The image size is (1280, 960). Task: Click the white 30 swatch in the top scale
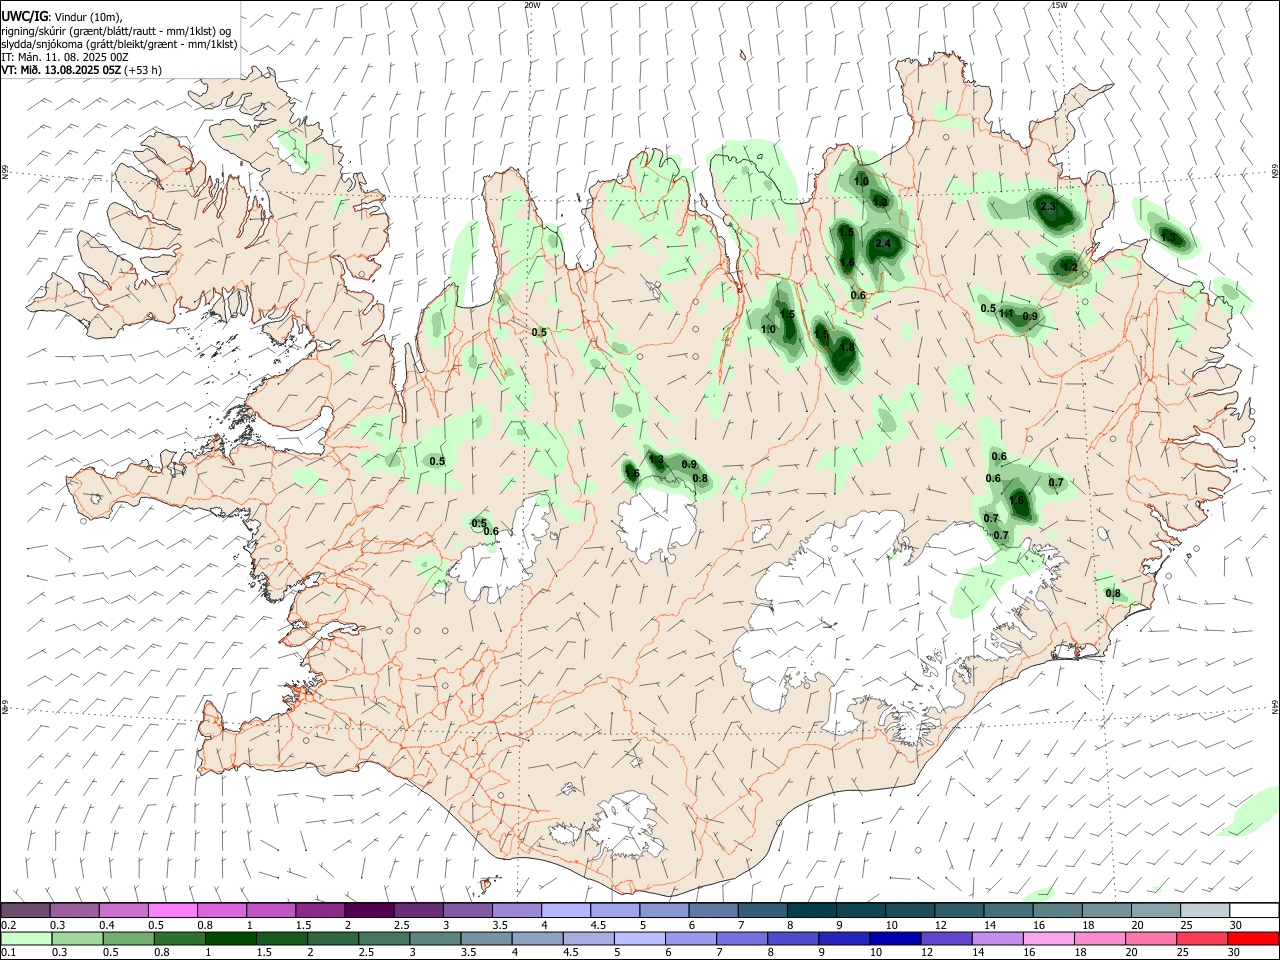1254,910
